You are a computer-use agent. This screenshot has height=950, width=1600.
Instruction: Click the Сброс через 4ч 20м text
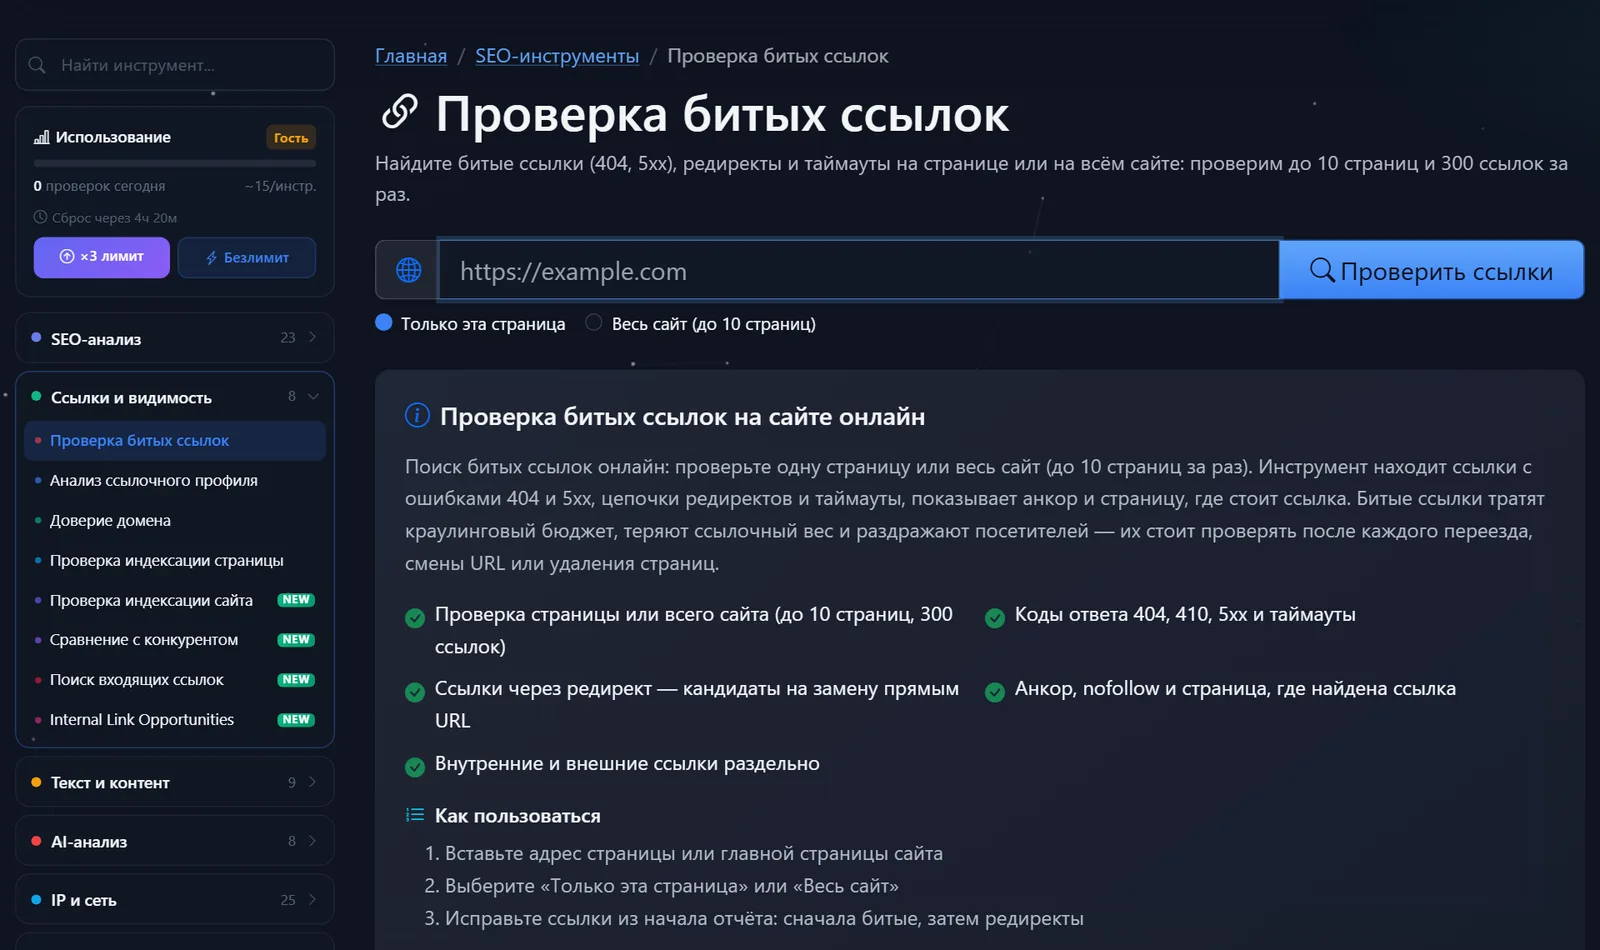114,217
